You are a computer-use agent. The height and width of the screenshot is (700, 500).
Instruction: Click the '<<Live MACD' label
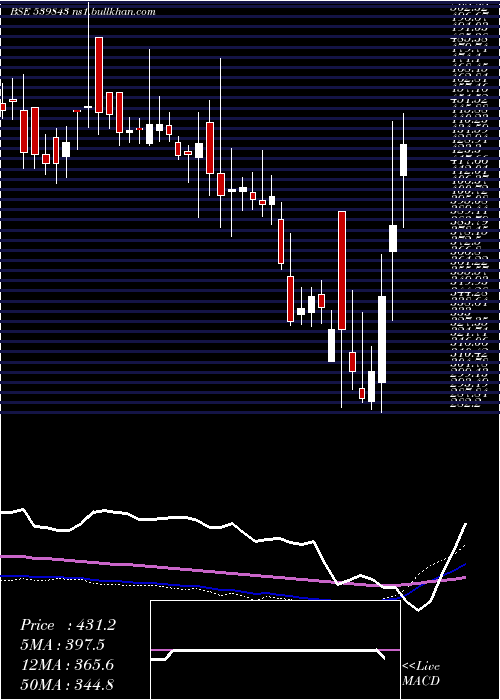click(x=421, y=674)
